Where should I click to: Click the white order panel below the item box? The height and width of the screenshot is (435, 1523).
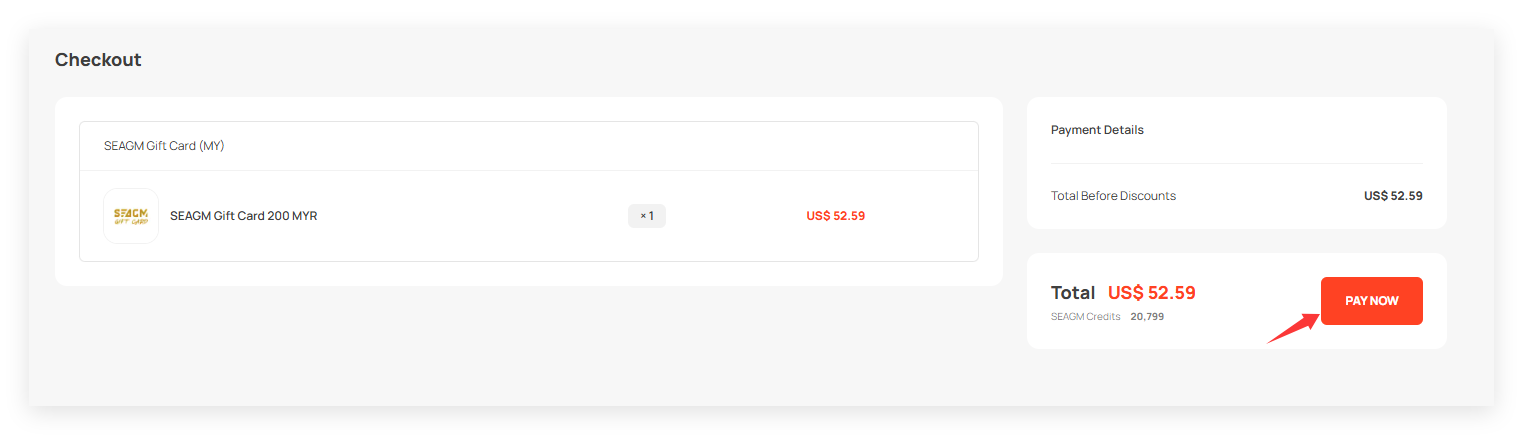[528, 274]
